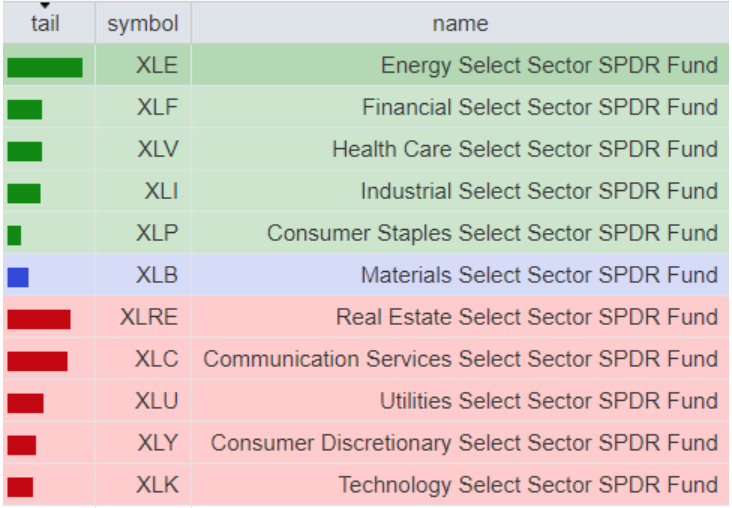Open Technology Select Sector SPDR Fund row

point(528,486)
